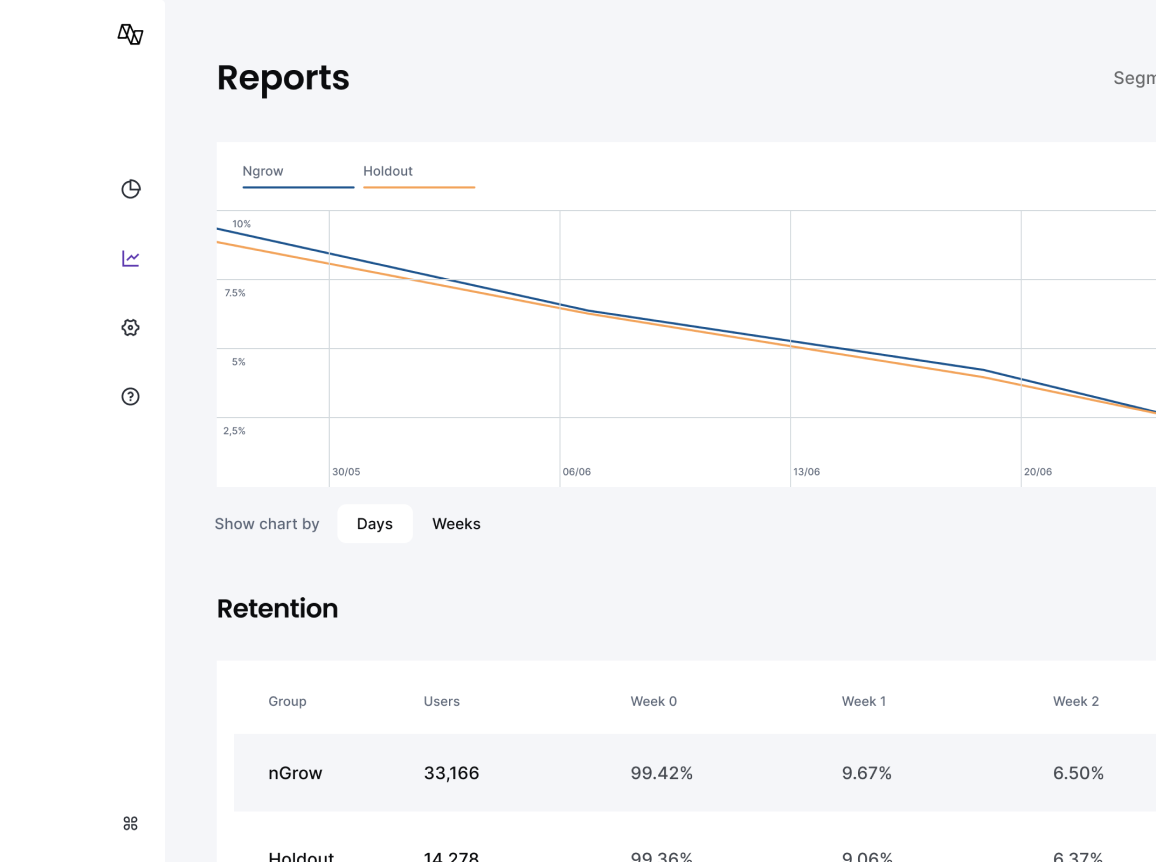Screen dimensions: 1156x862
Task: Sort table by Users column header
Action: pyautogui.click(x=441, y=701)
